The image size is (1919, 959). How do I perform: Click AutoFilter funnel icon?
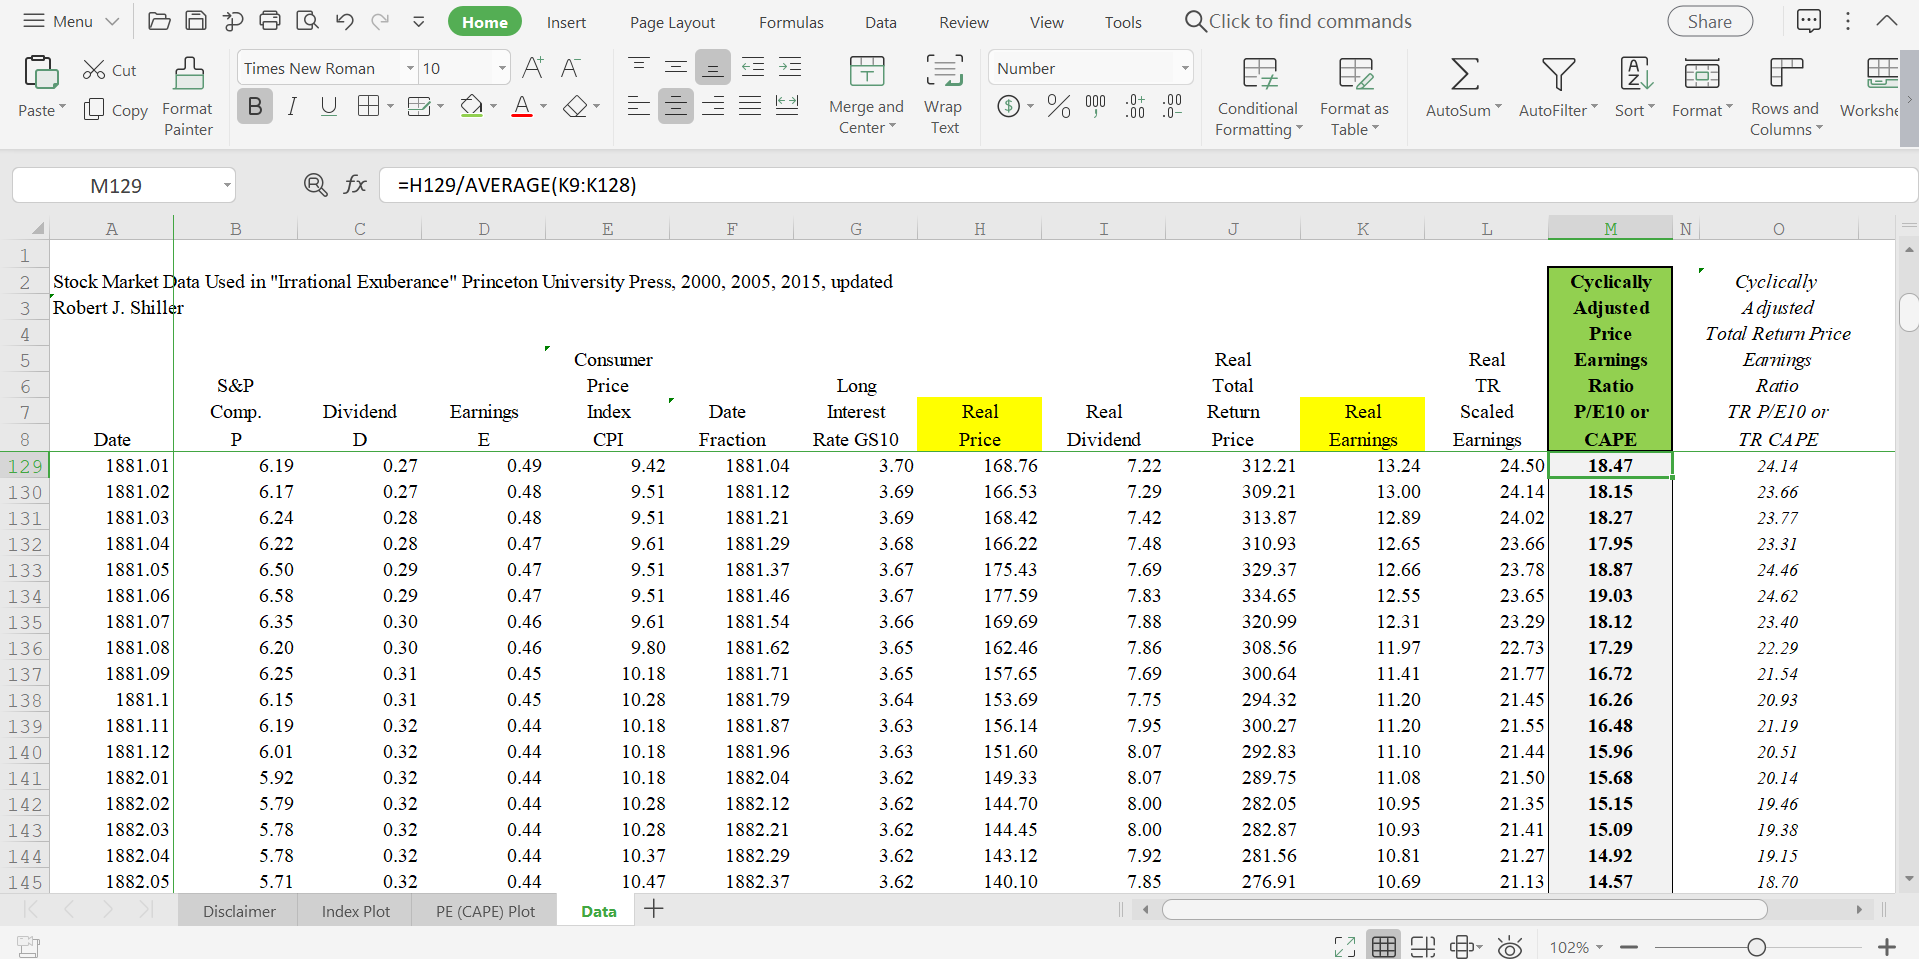[1558, 74]
